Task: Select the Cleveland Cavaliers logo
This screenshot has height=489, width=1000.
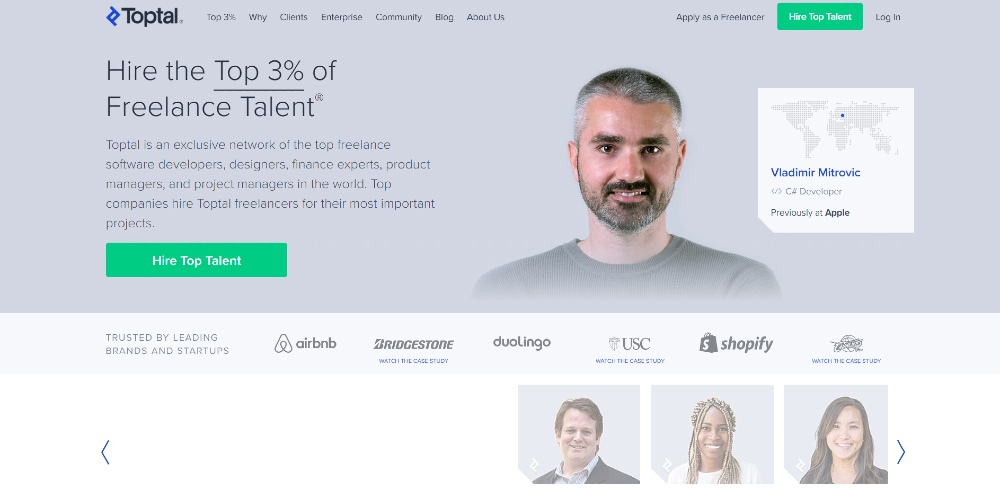Action: tap(846, 344)
